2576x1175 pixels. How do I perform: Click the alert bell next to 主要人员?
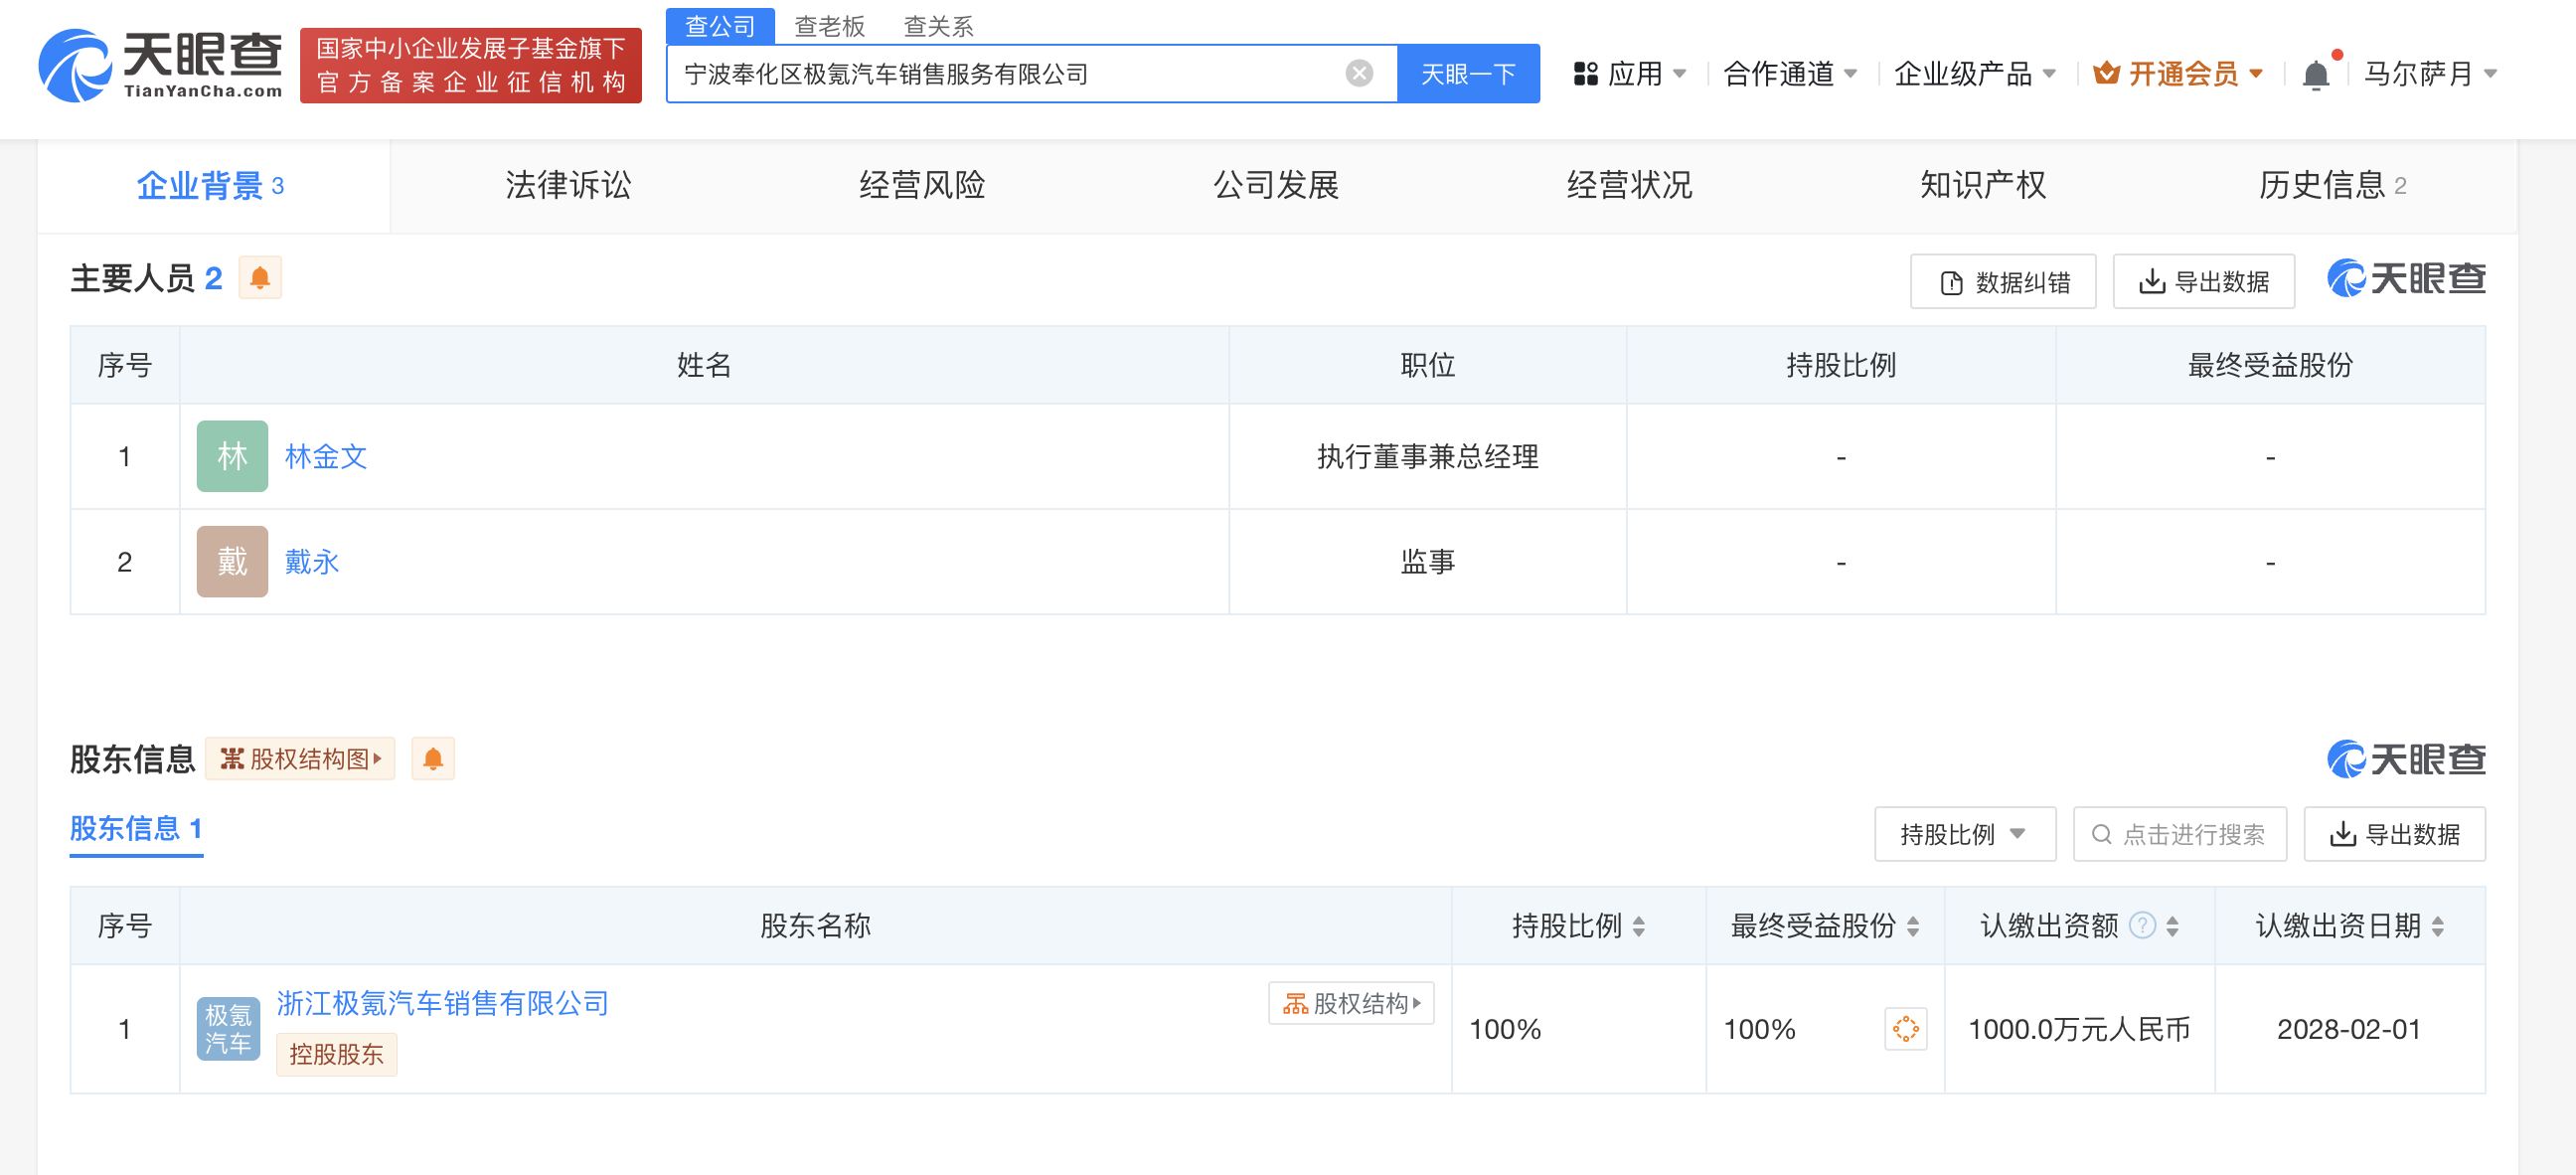[x=260, y=278]
